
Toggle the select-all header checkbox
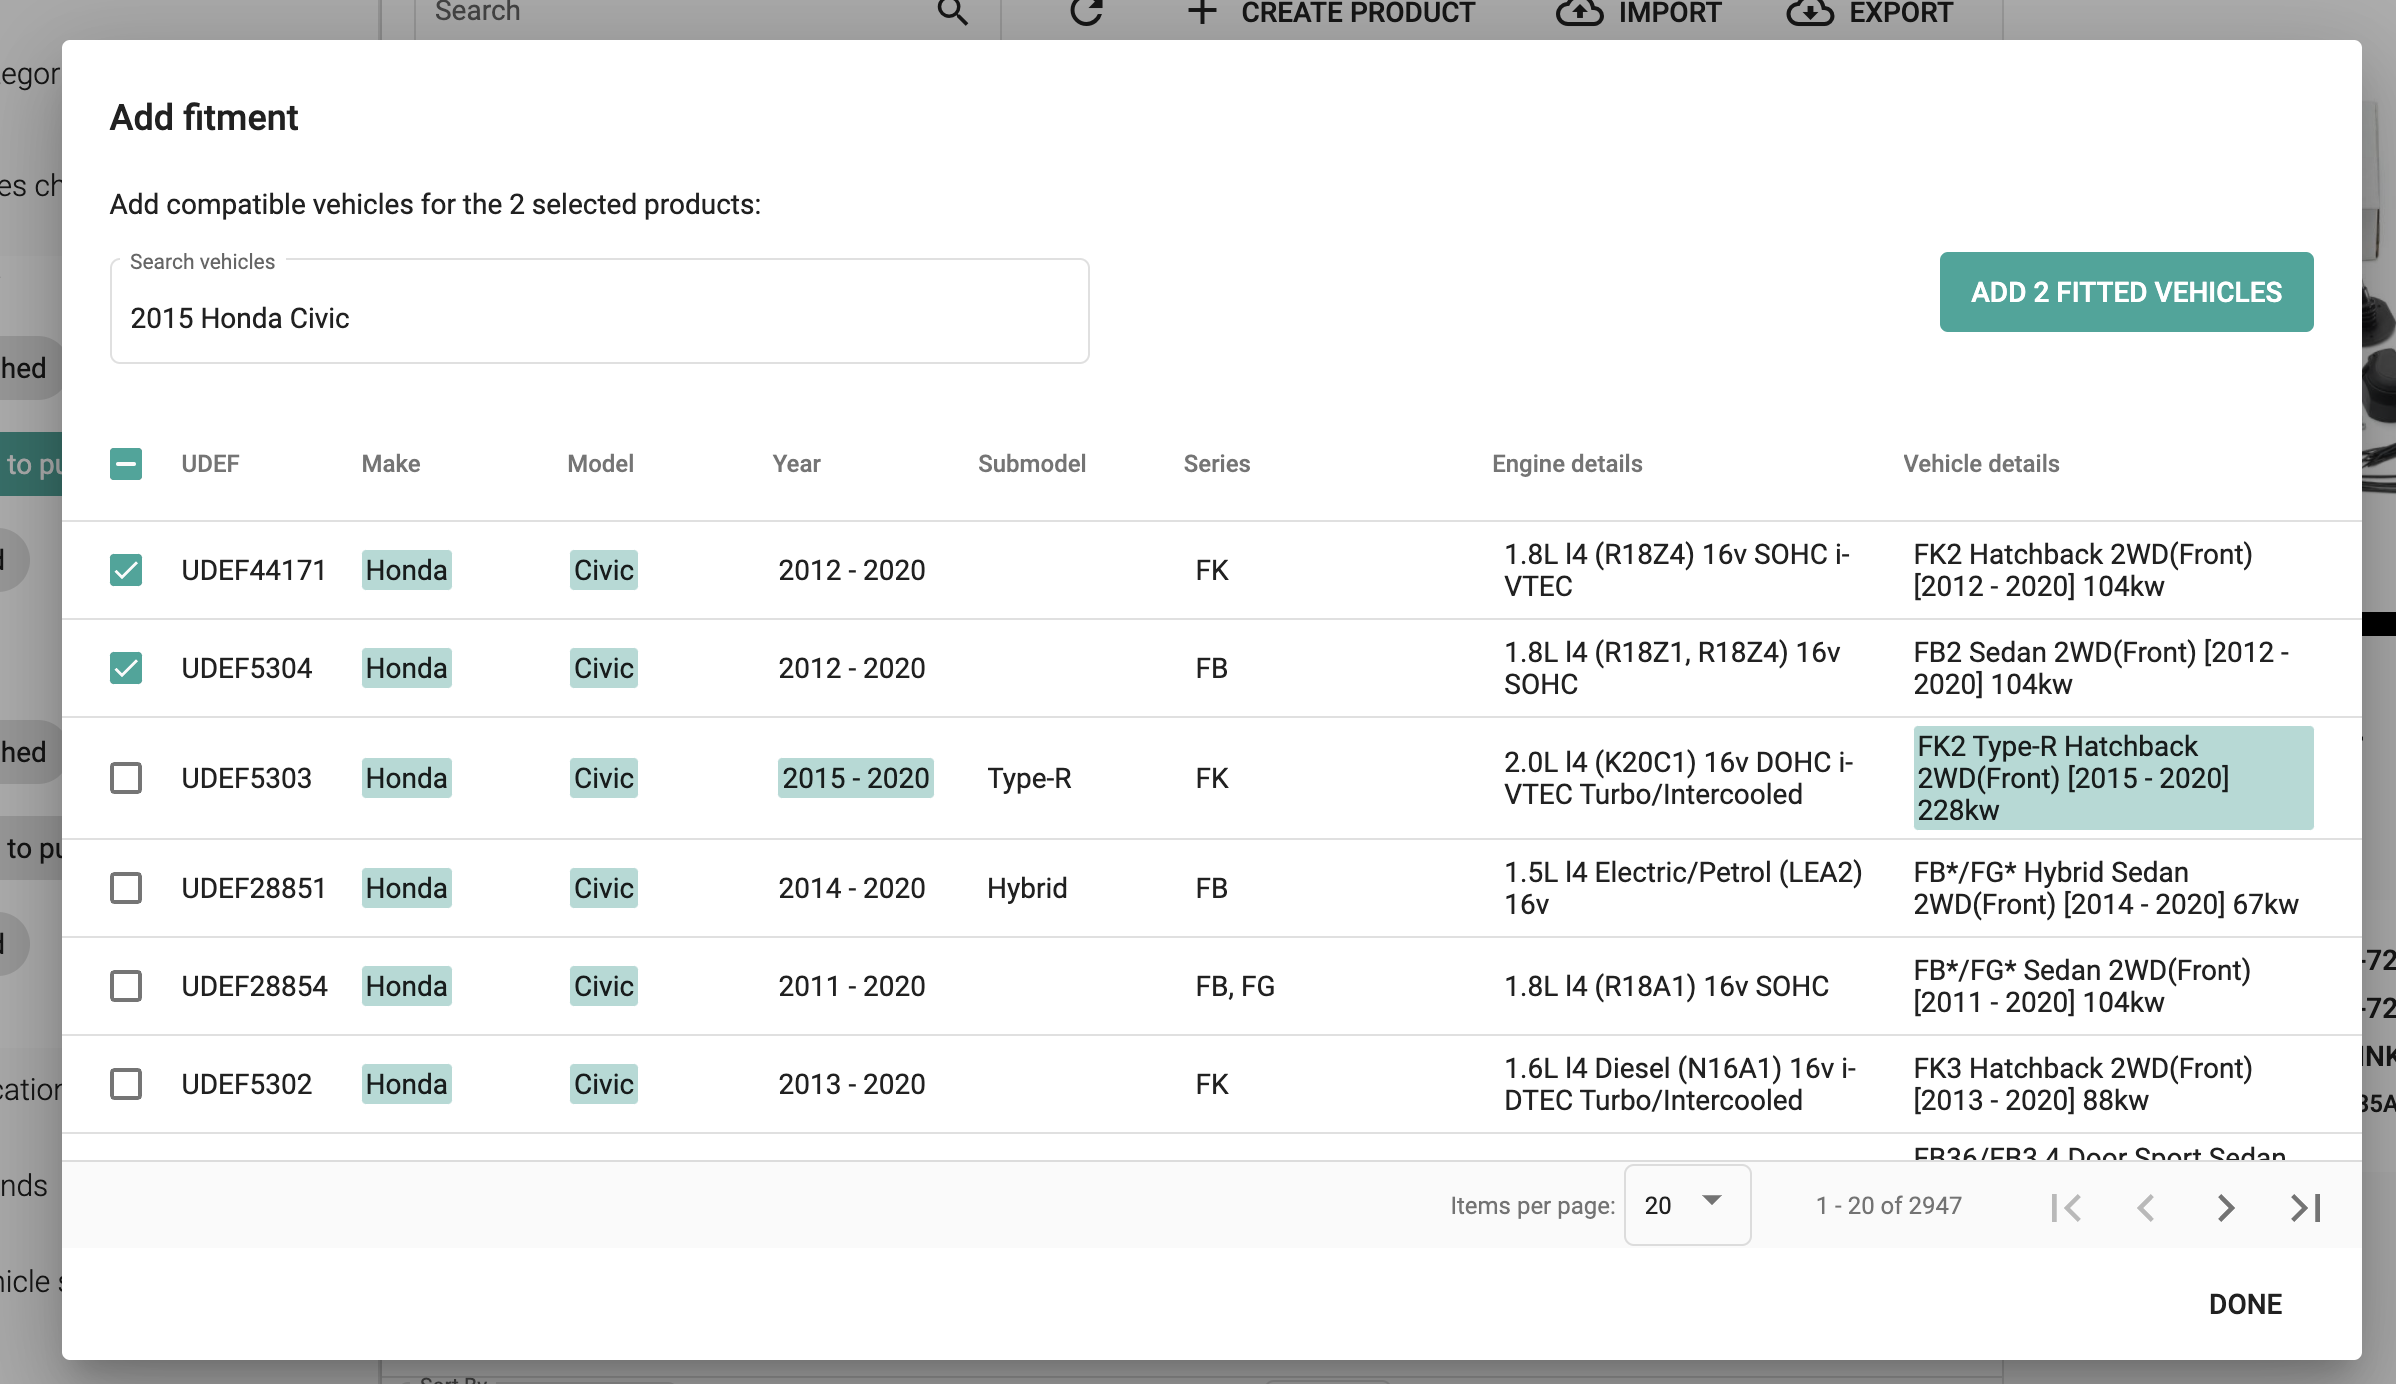126,464
